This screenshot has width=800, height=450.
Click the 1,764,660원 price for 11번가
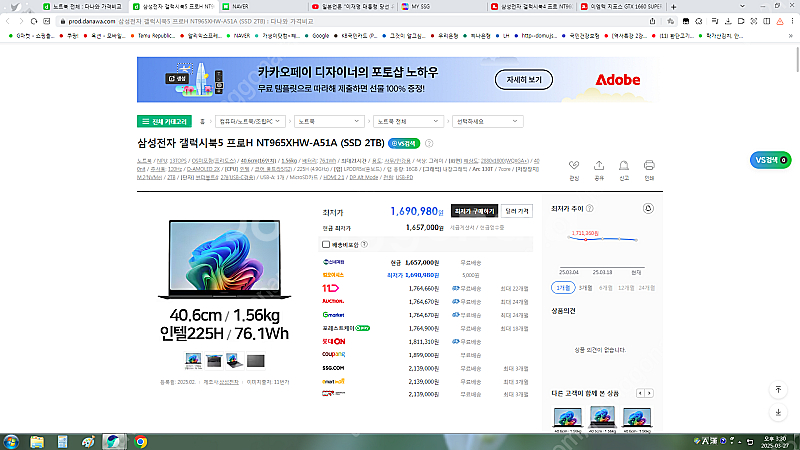point(423,289)
